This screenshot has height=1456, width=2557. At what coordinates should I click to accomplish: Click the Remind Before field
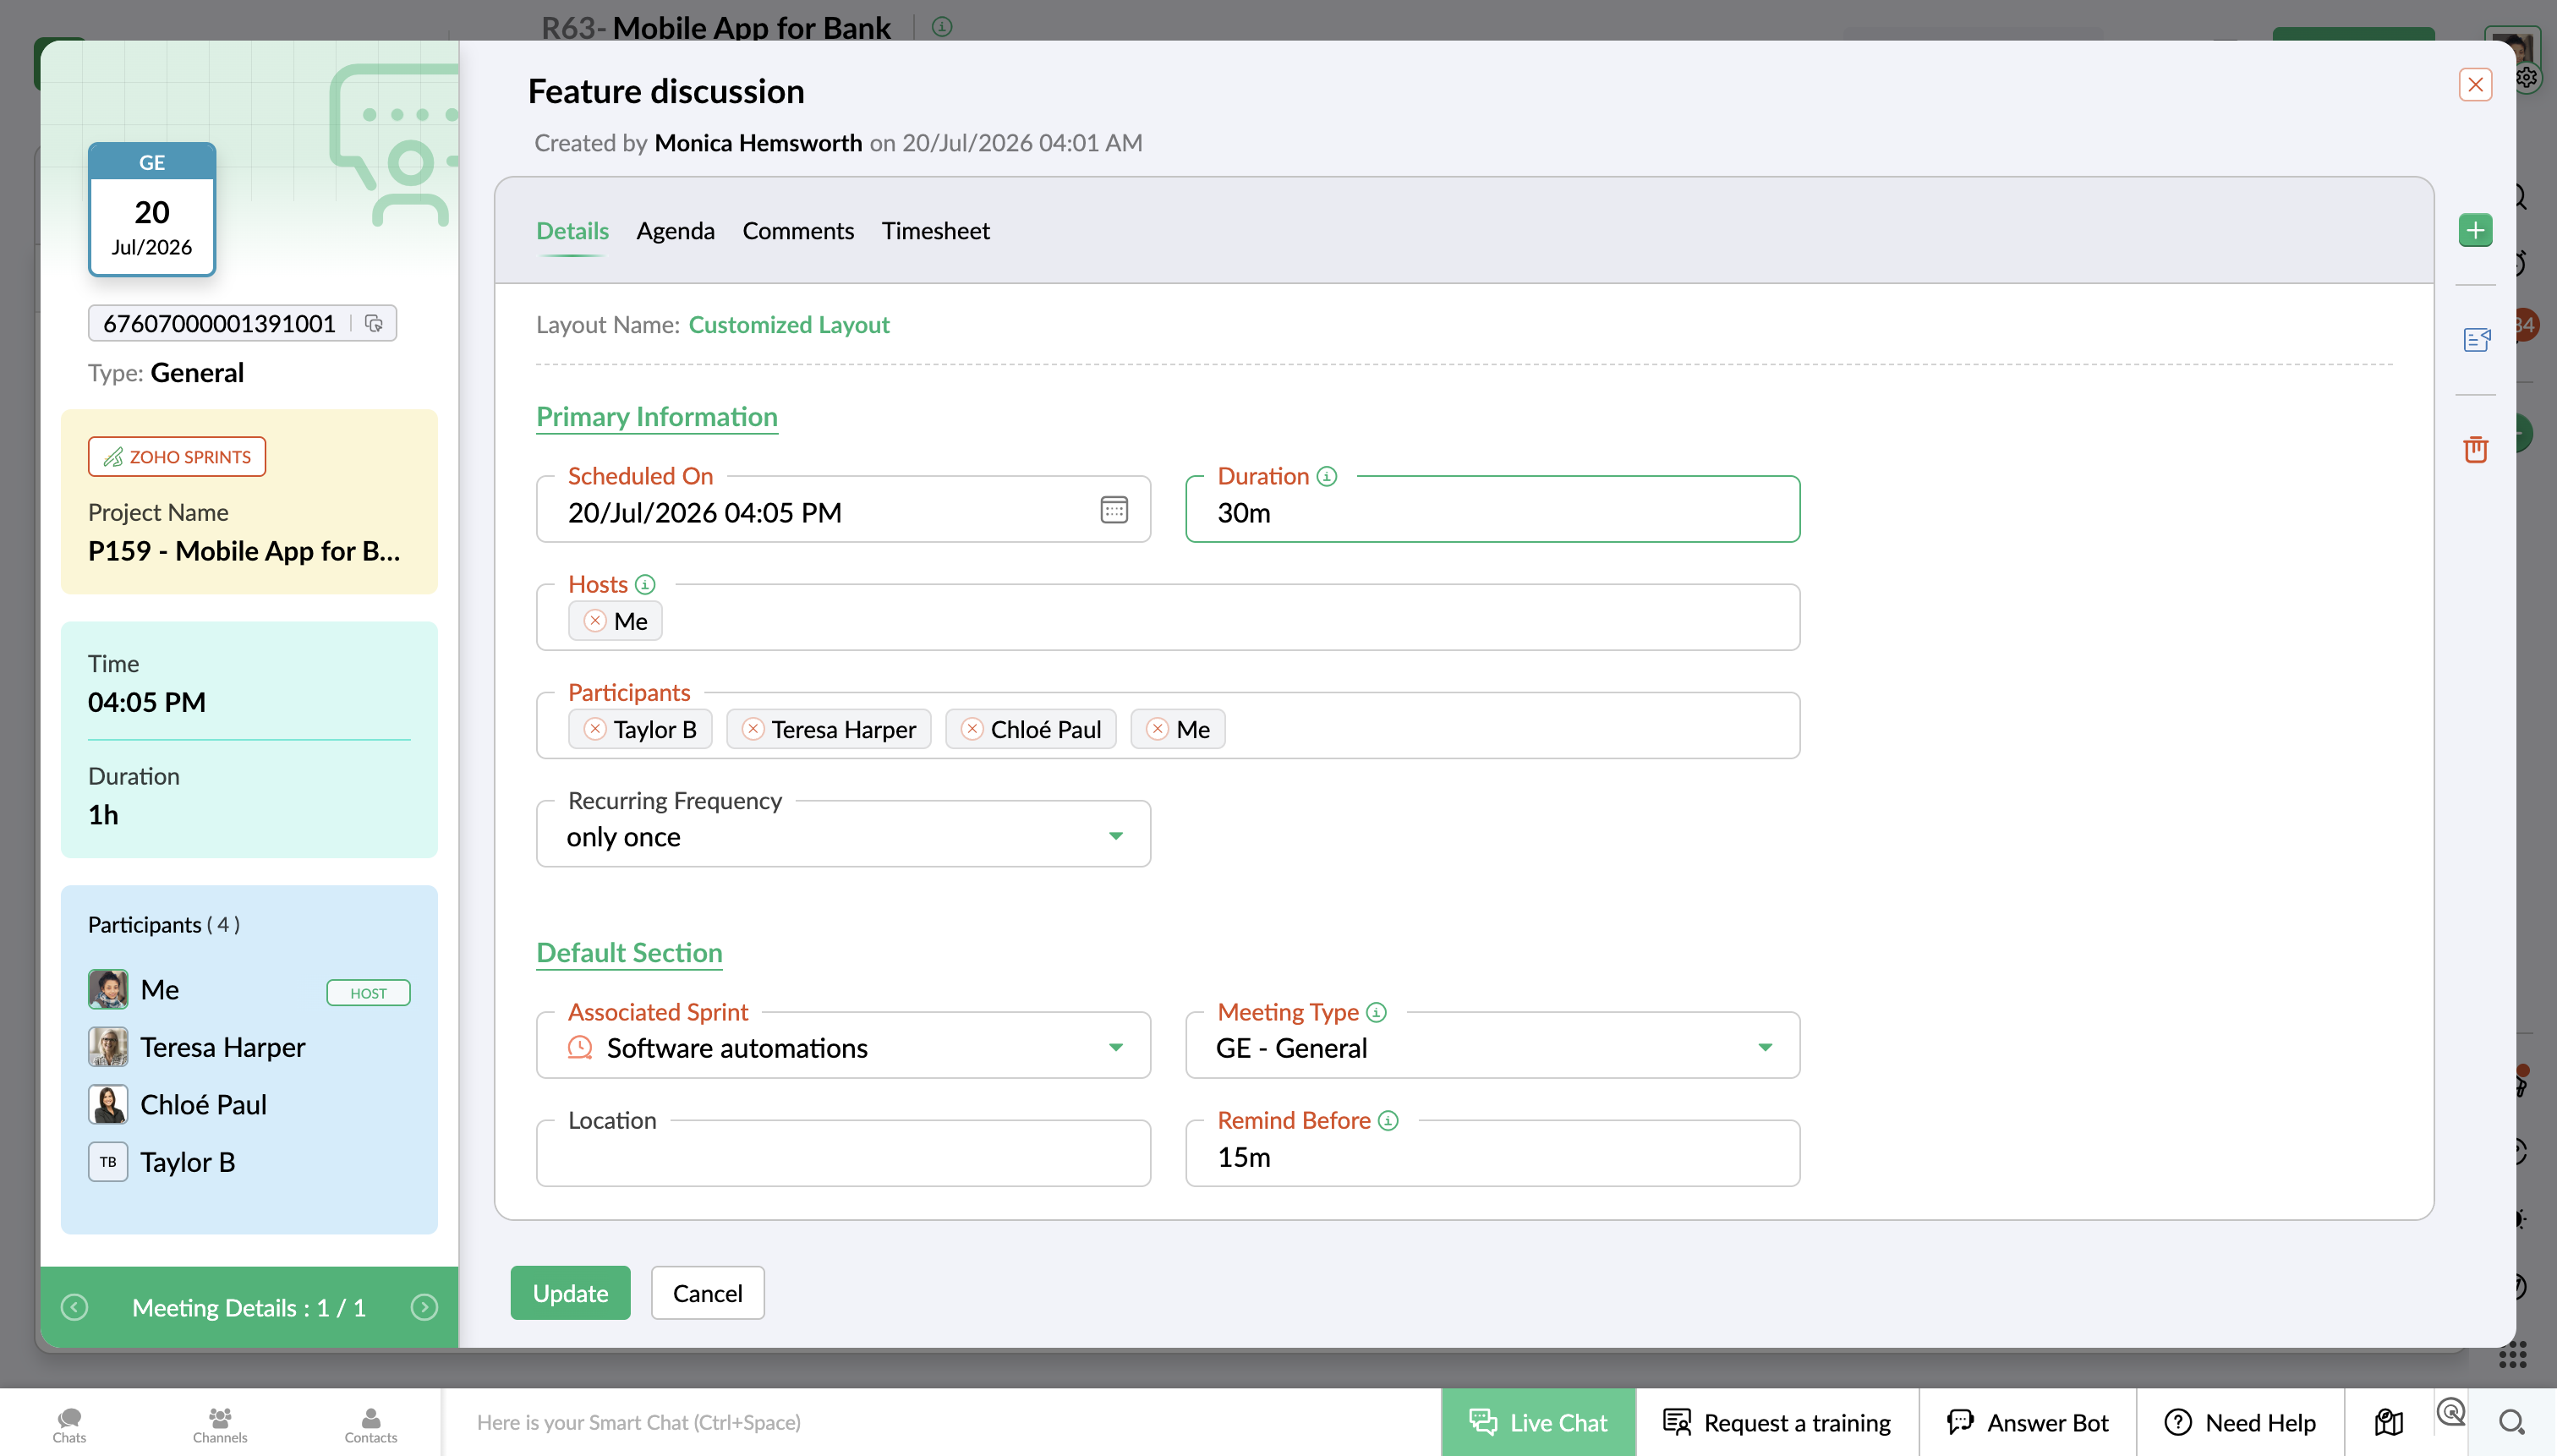(x=1492, y=1154)
